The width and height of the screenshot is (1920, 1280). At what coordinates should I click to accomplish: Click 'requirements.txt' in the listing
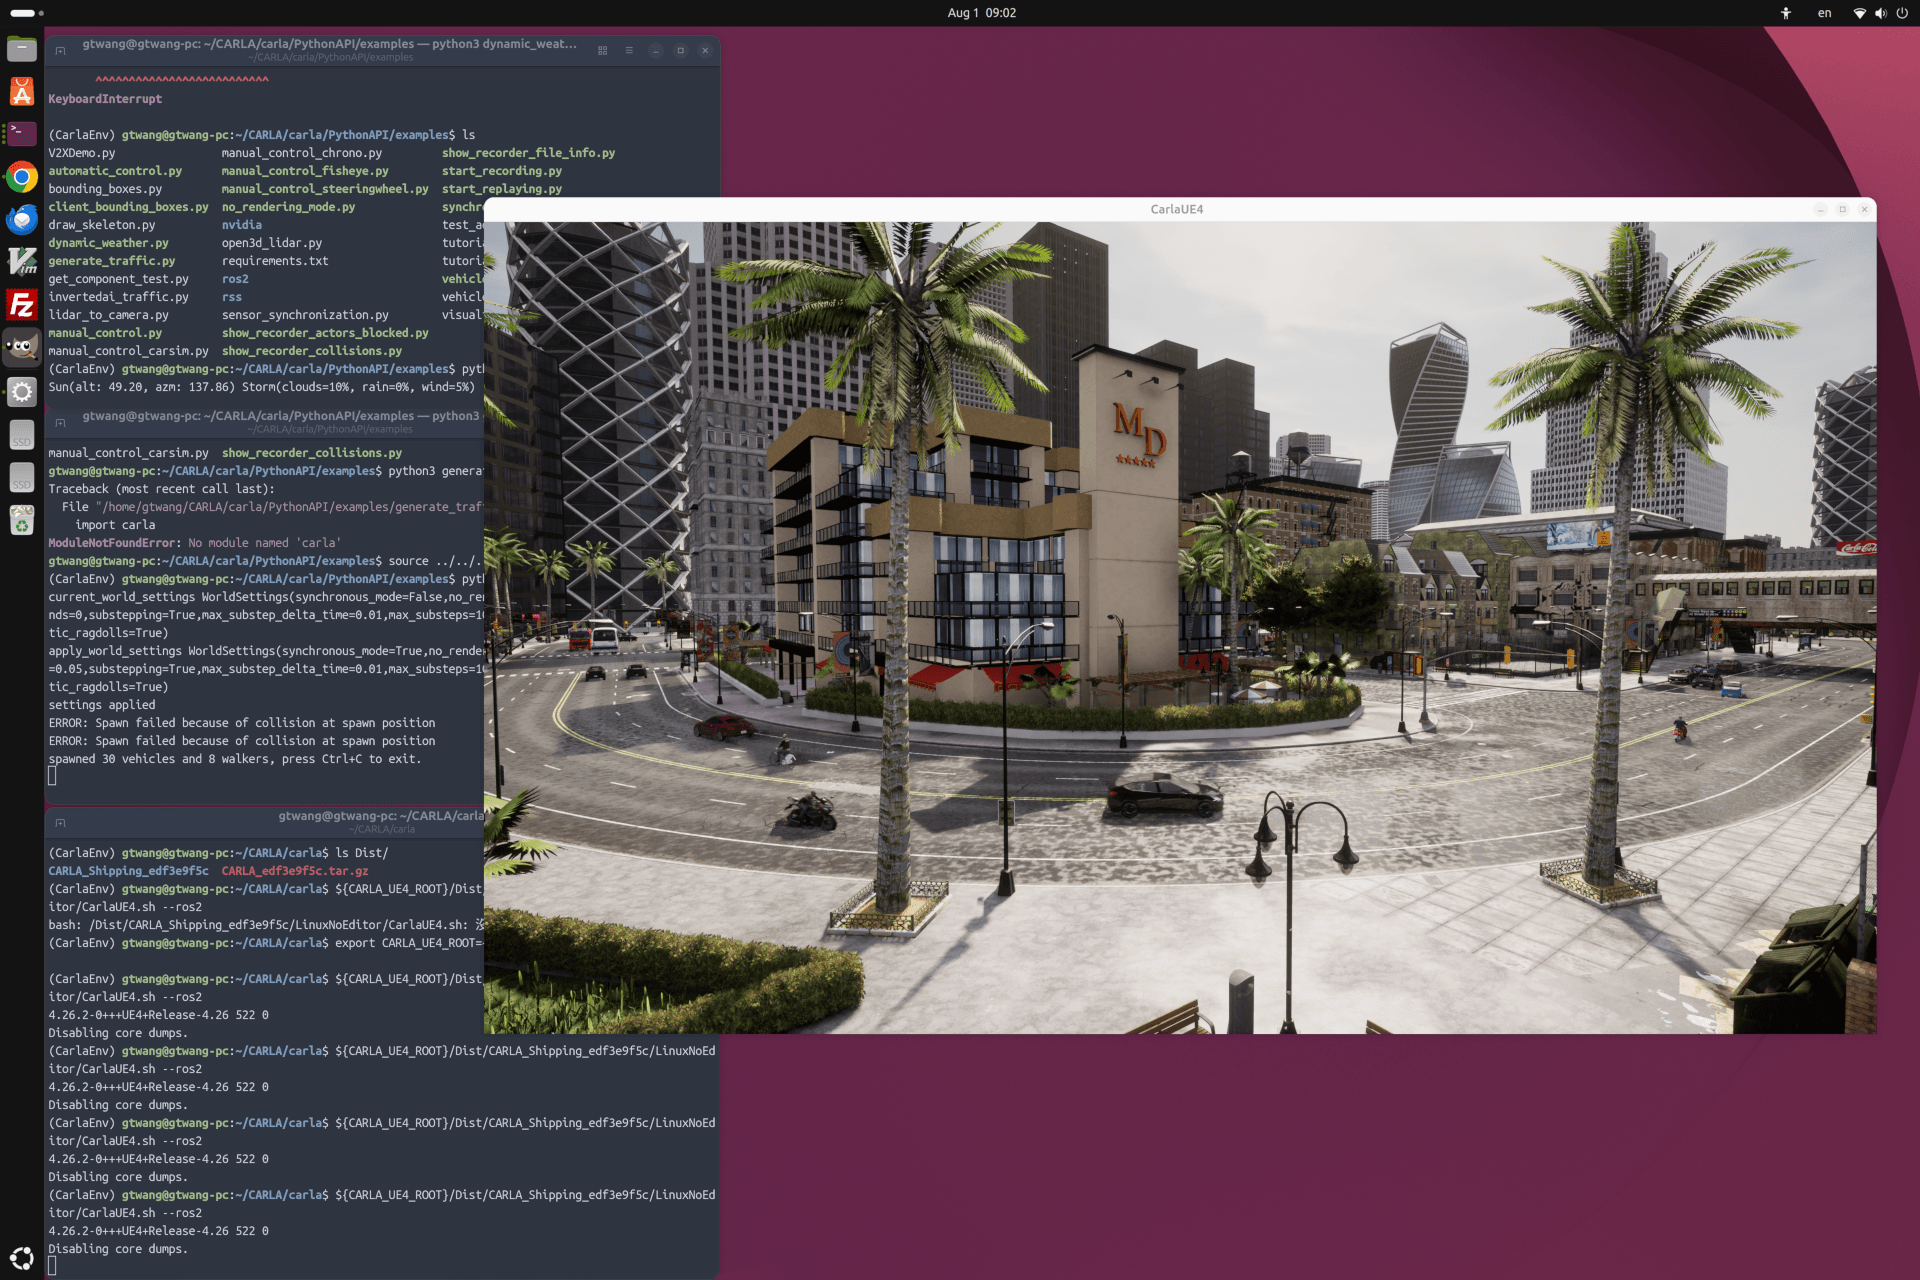click(x=275, y=261)
